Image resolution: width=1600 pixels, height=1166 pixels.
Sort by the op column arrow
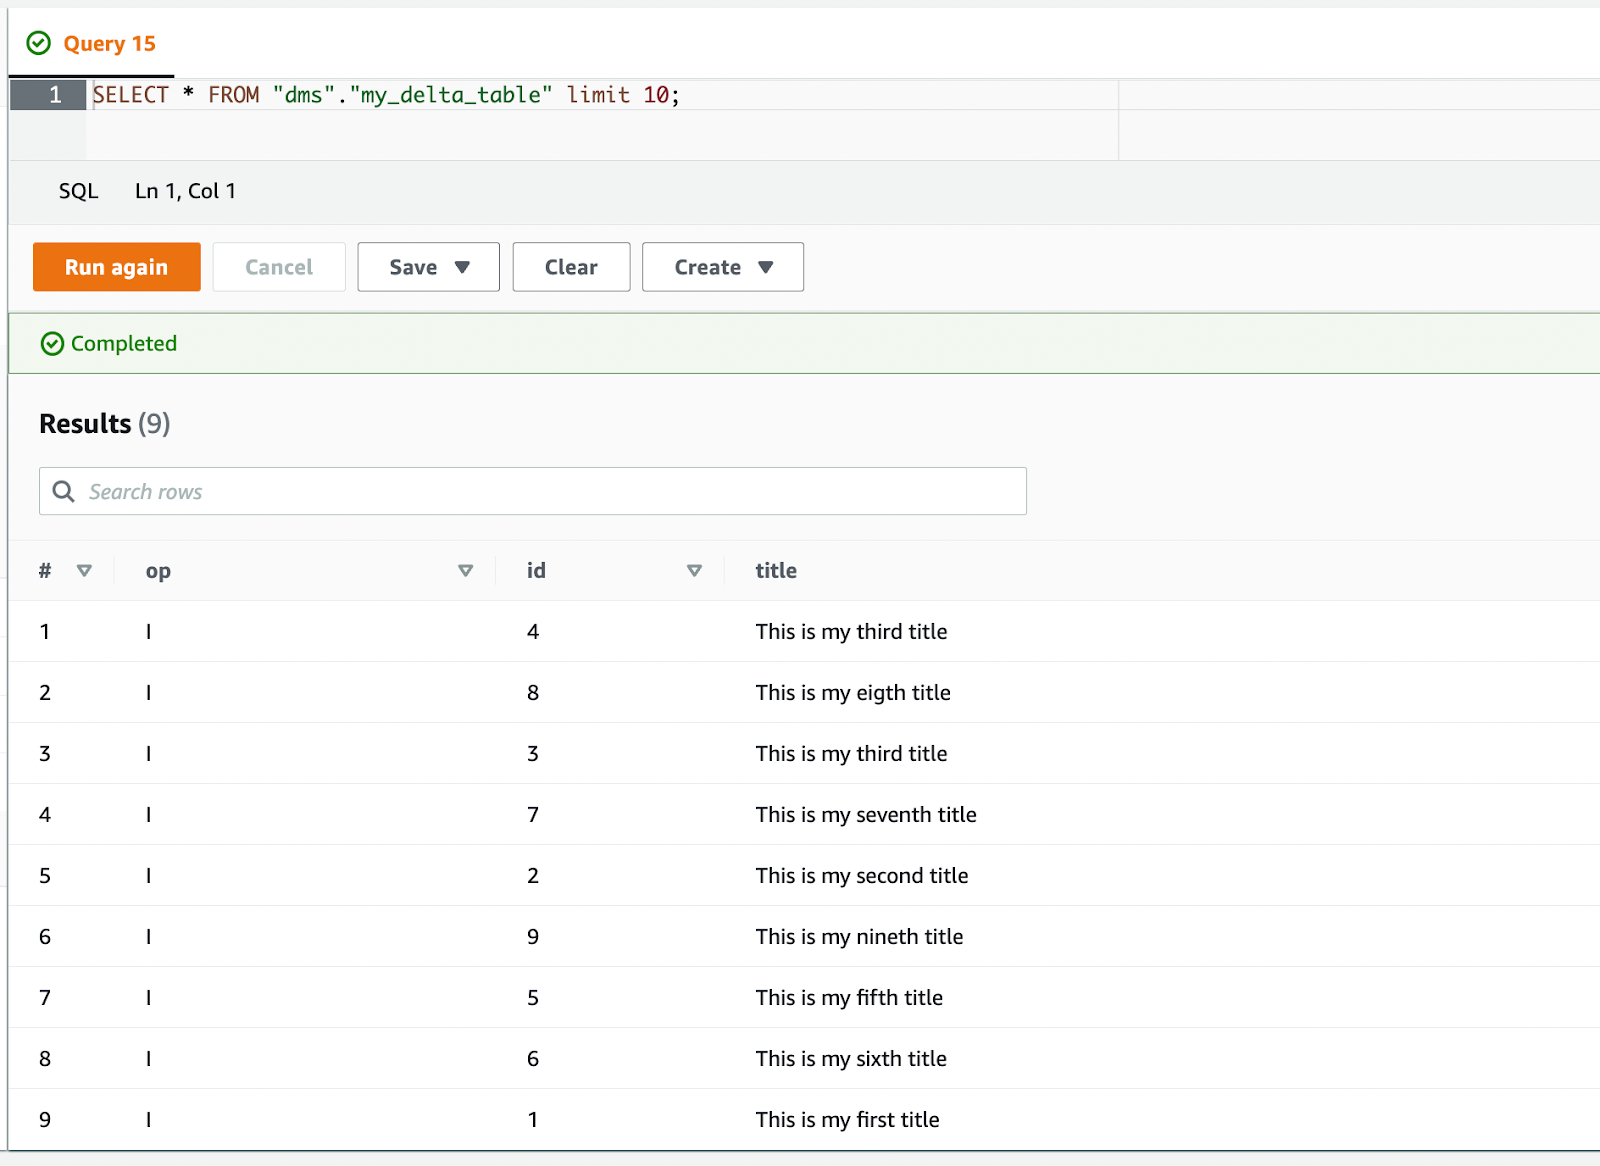(465, 571)
